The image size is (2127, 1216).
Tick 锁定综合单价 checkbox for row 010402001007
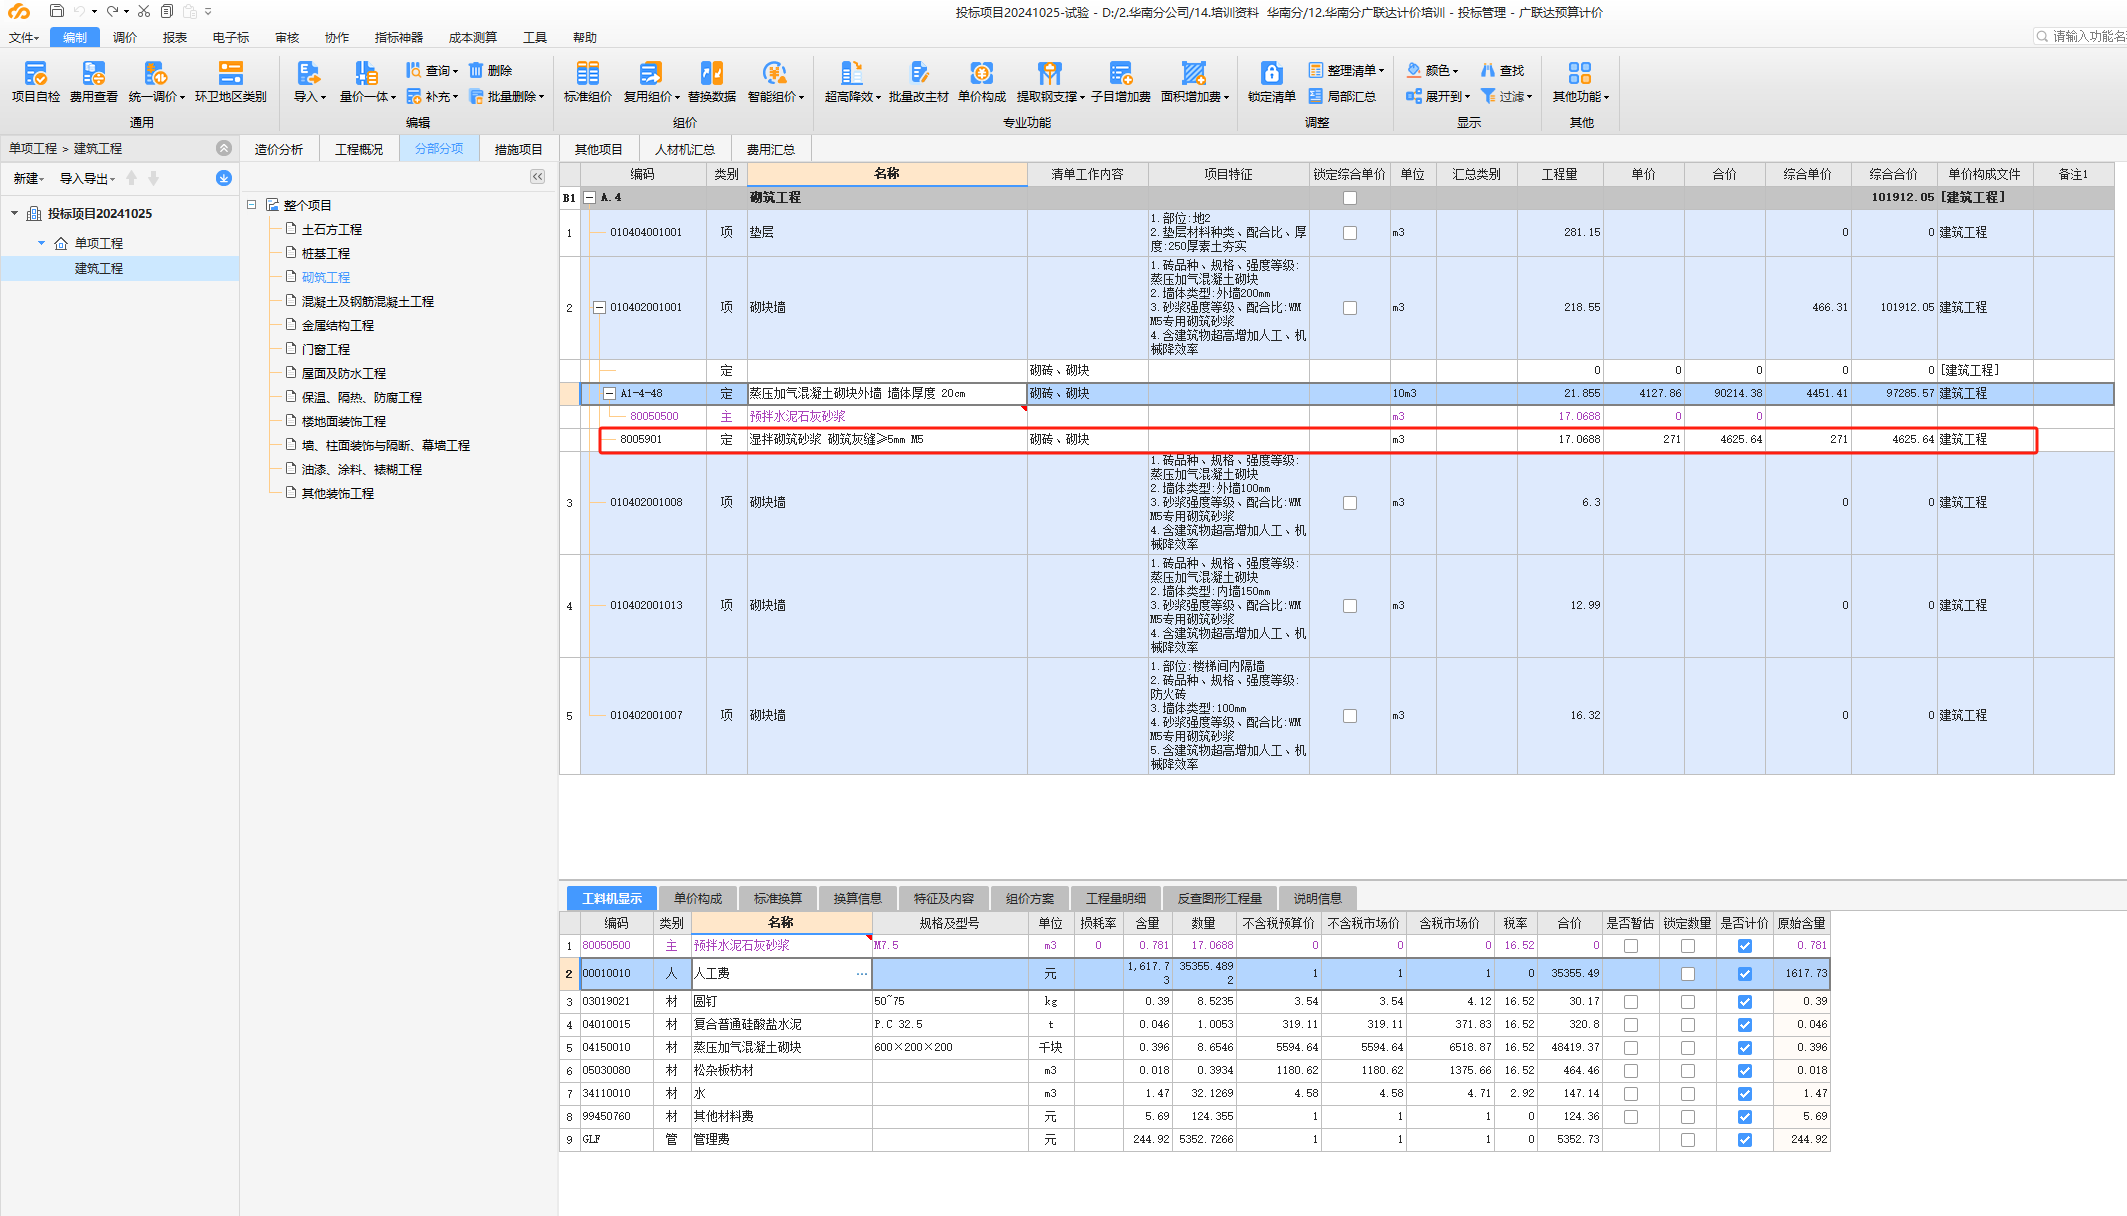(x=1350, y=716)
